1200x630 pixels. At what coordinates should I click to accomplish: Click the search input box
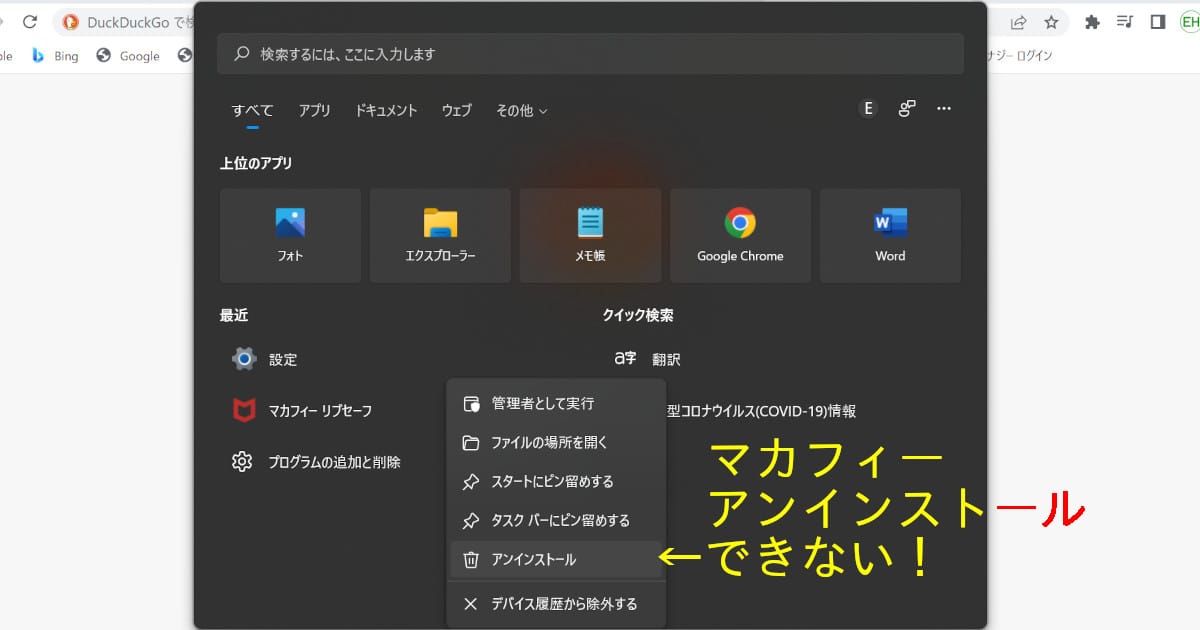(x=590, y=54)
